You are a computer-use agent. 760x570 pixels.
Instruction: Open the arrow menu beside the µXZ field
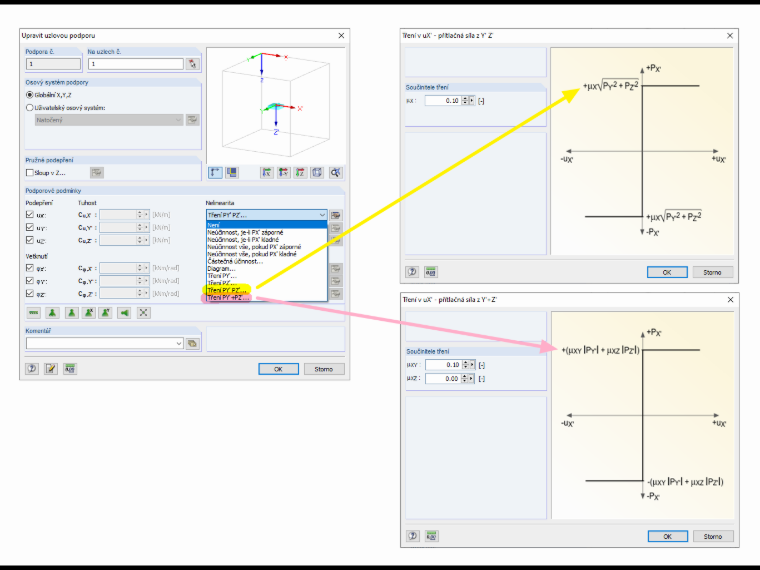(472, 379)
